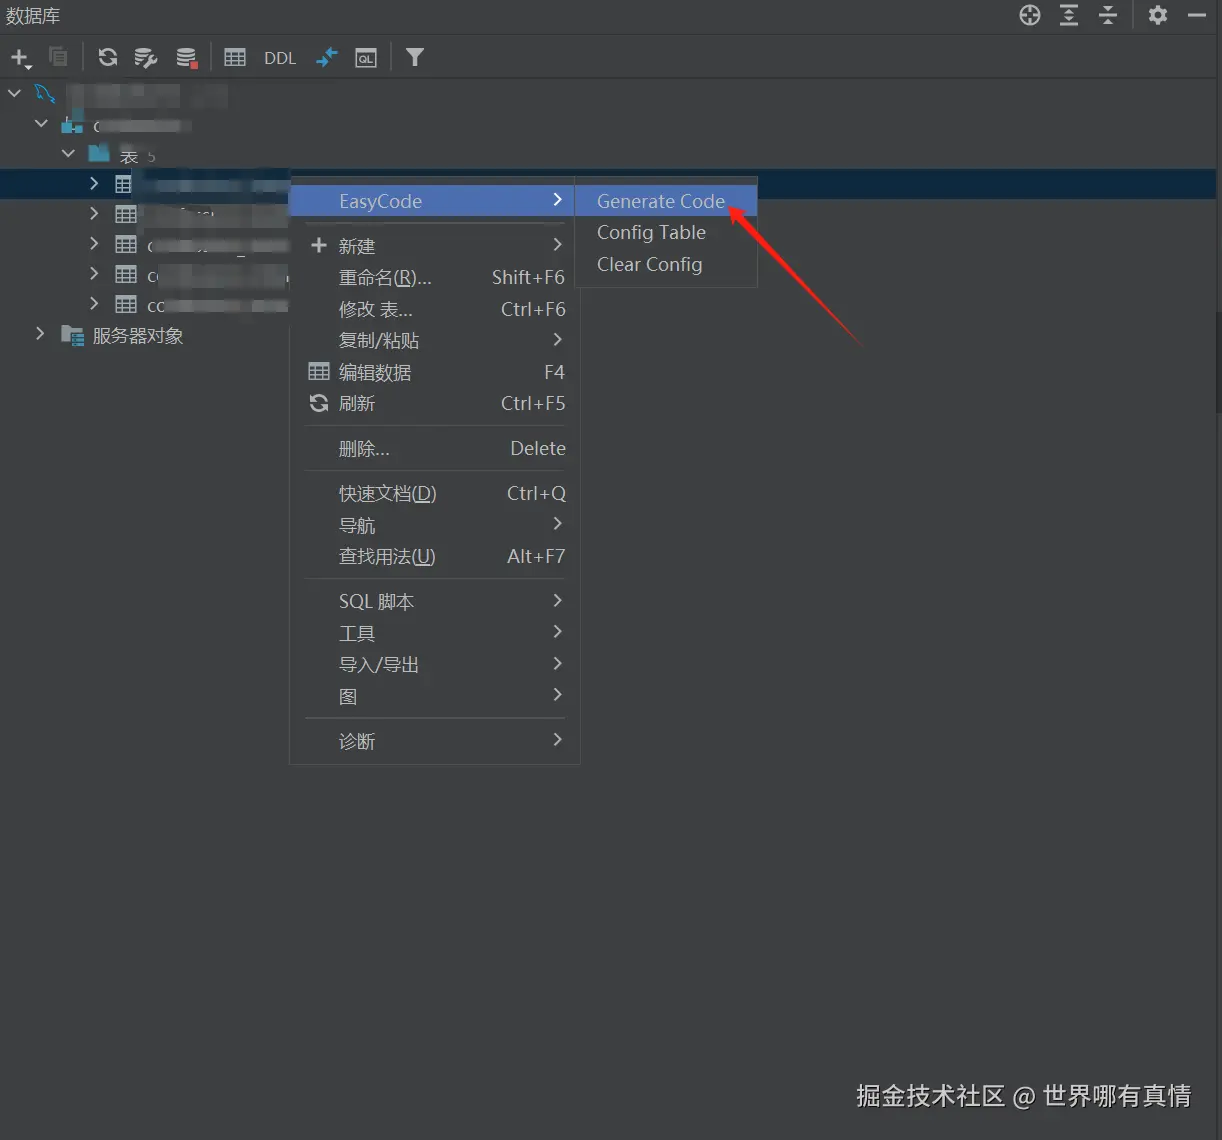Screen dimensions: 1222x1140
Task: Choose Config Table in the submenu
Action: (x=666, y=232)
